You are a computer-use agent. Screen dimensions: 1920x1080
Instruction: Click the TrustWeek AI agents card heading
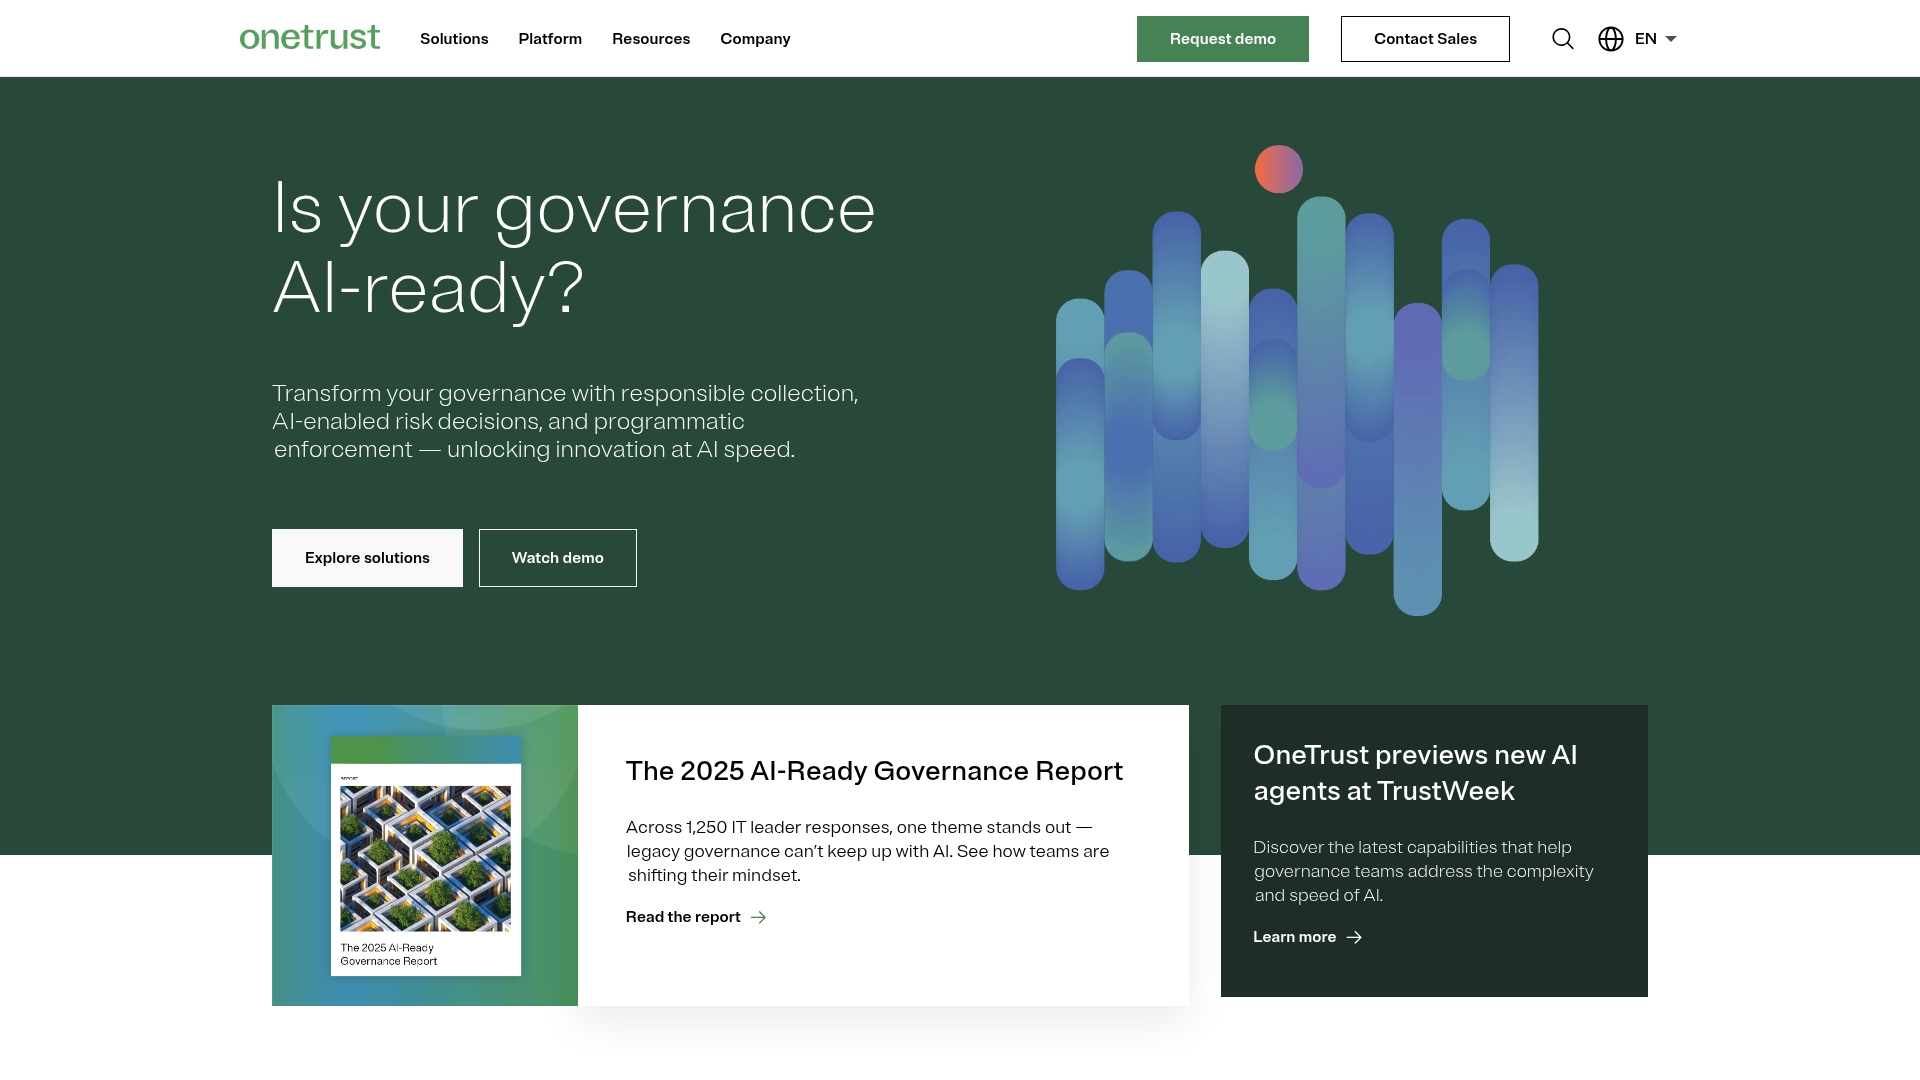1415,773
